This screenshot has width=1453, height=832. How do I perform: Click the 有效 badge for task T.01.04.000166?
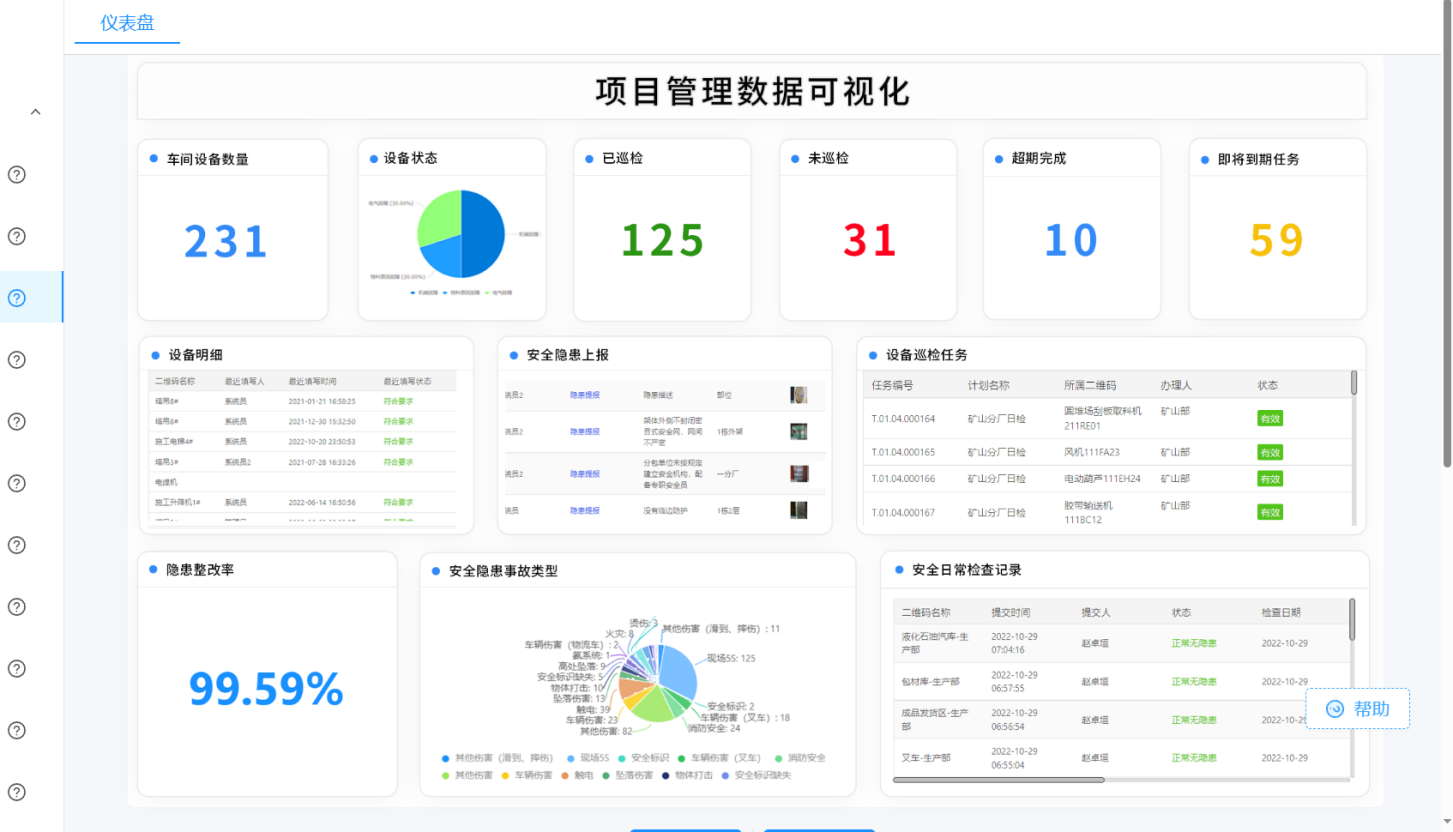(x=1270, y=479)
